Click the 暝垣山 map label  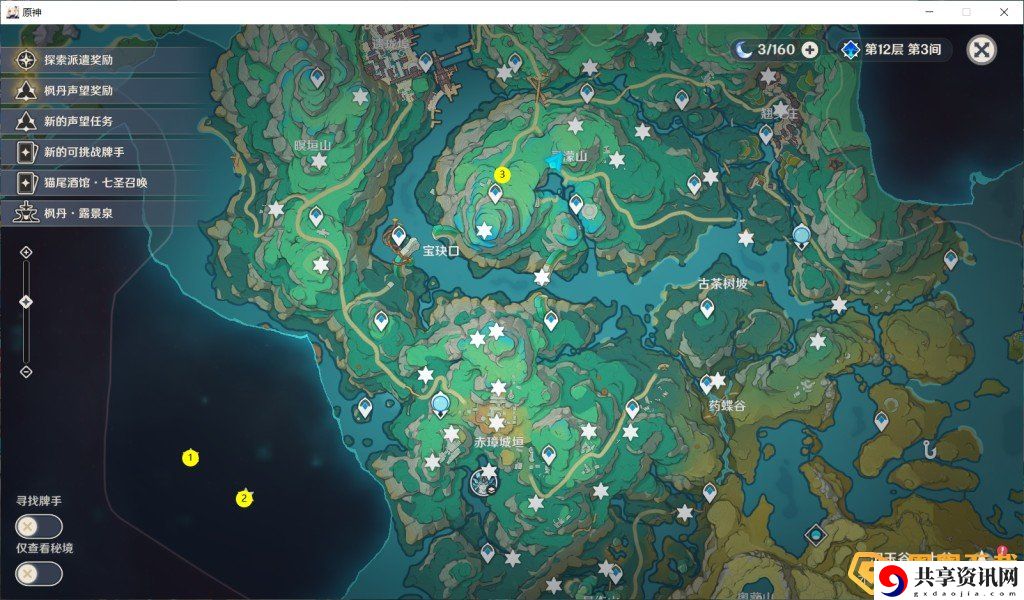(312, 145)
